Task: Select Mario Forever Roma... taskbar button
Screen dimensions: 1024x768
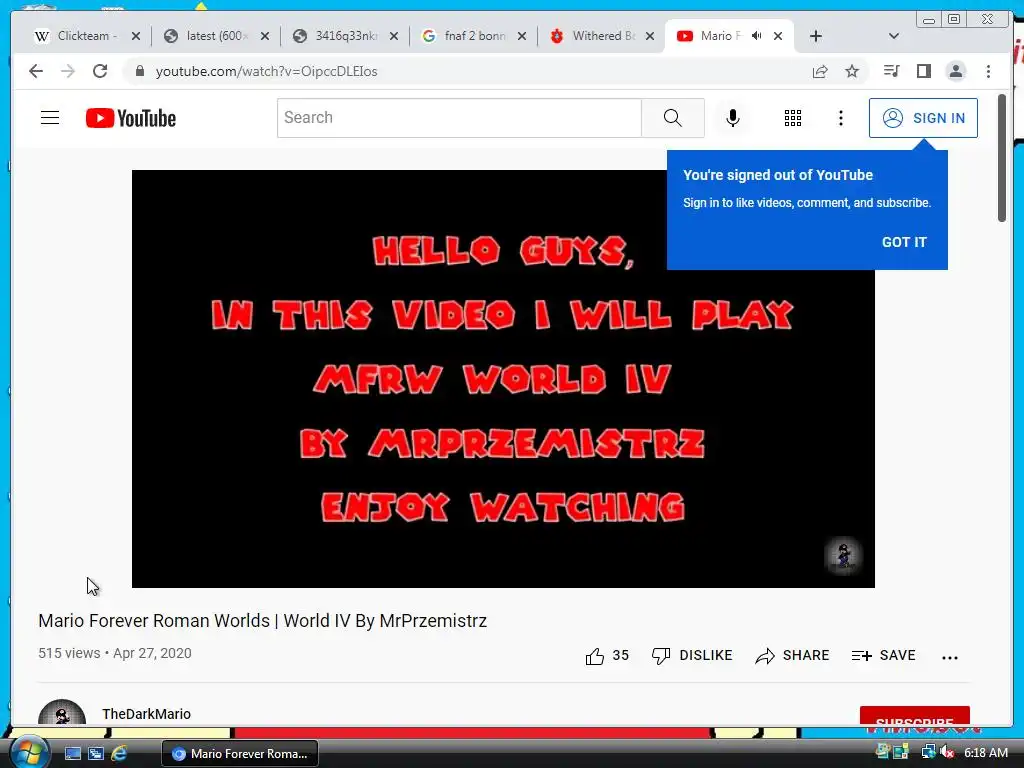Action: pos(240,754)
